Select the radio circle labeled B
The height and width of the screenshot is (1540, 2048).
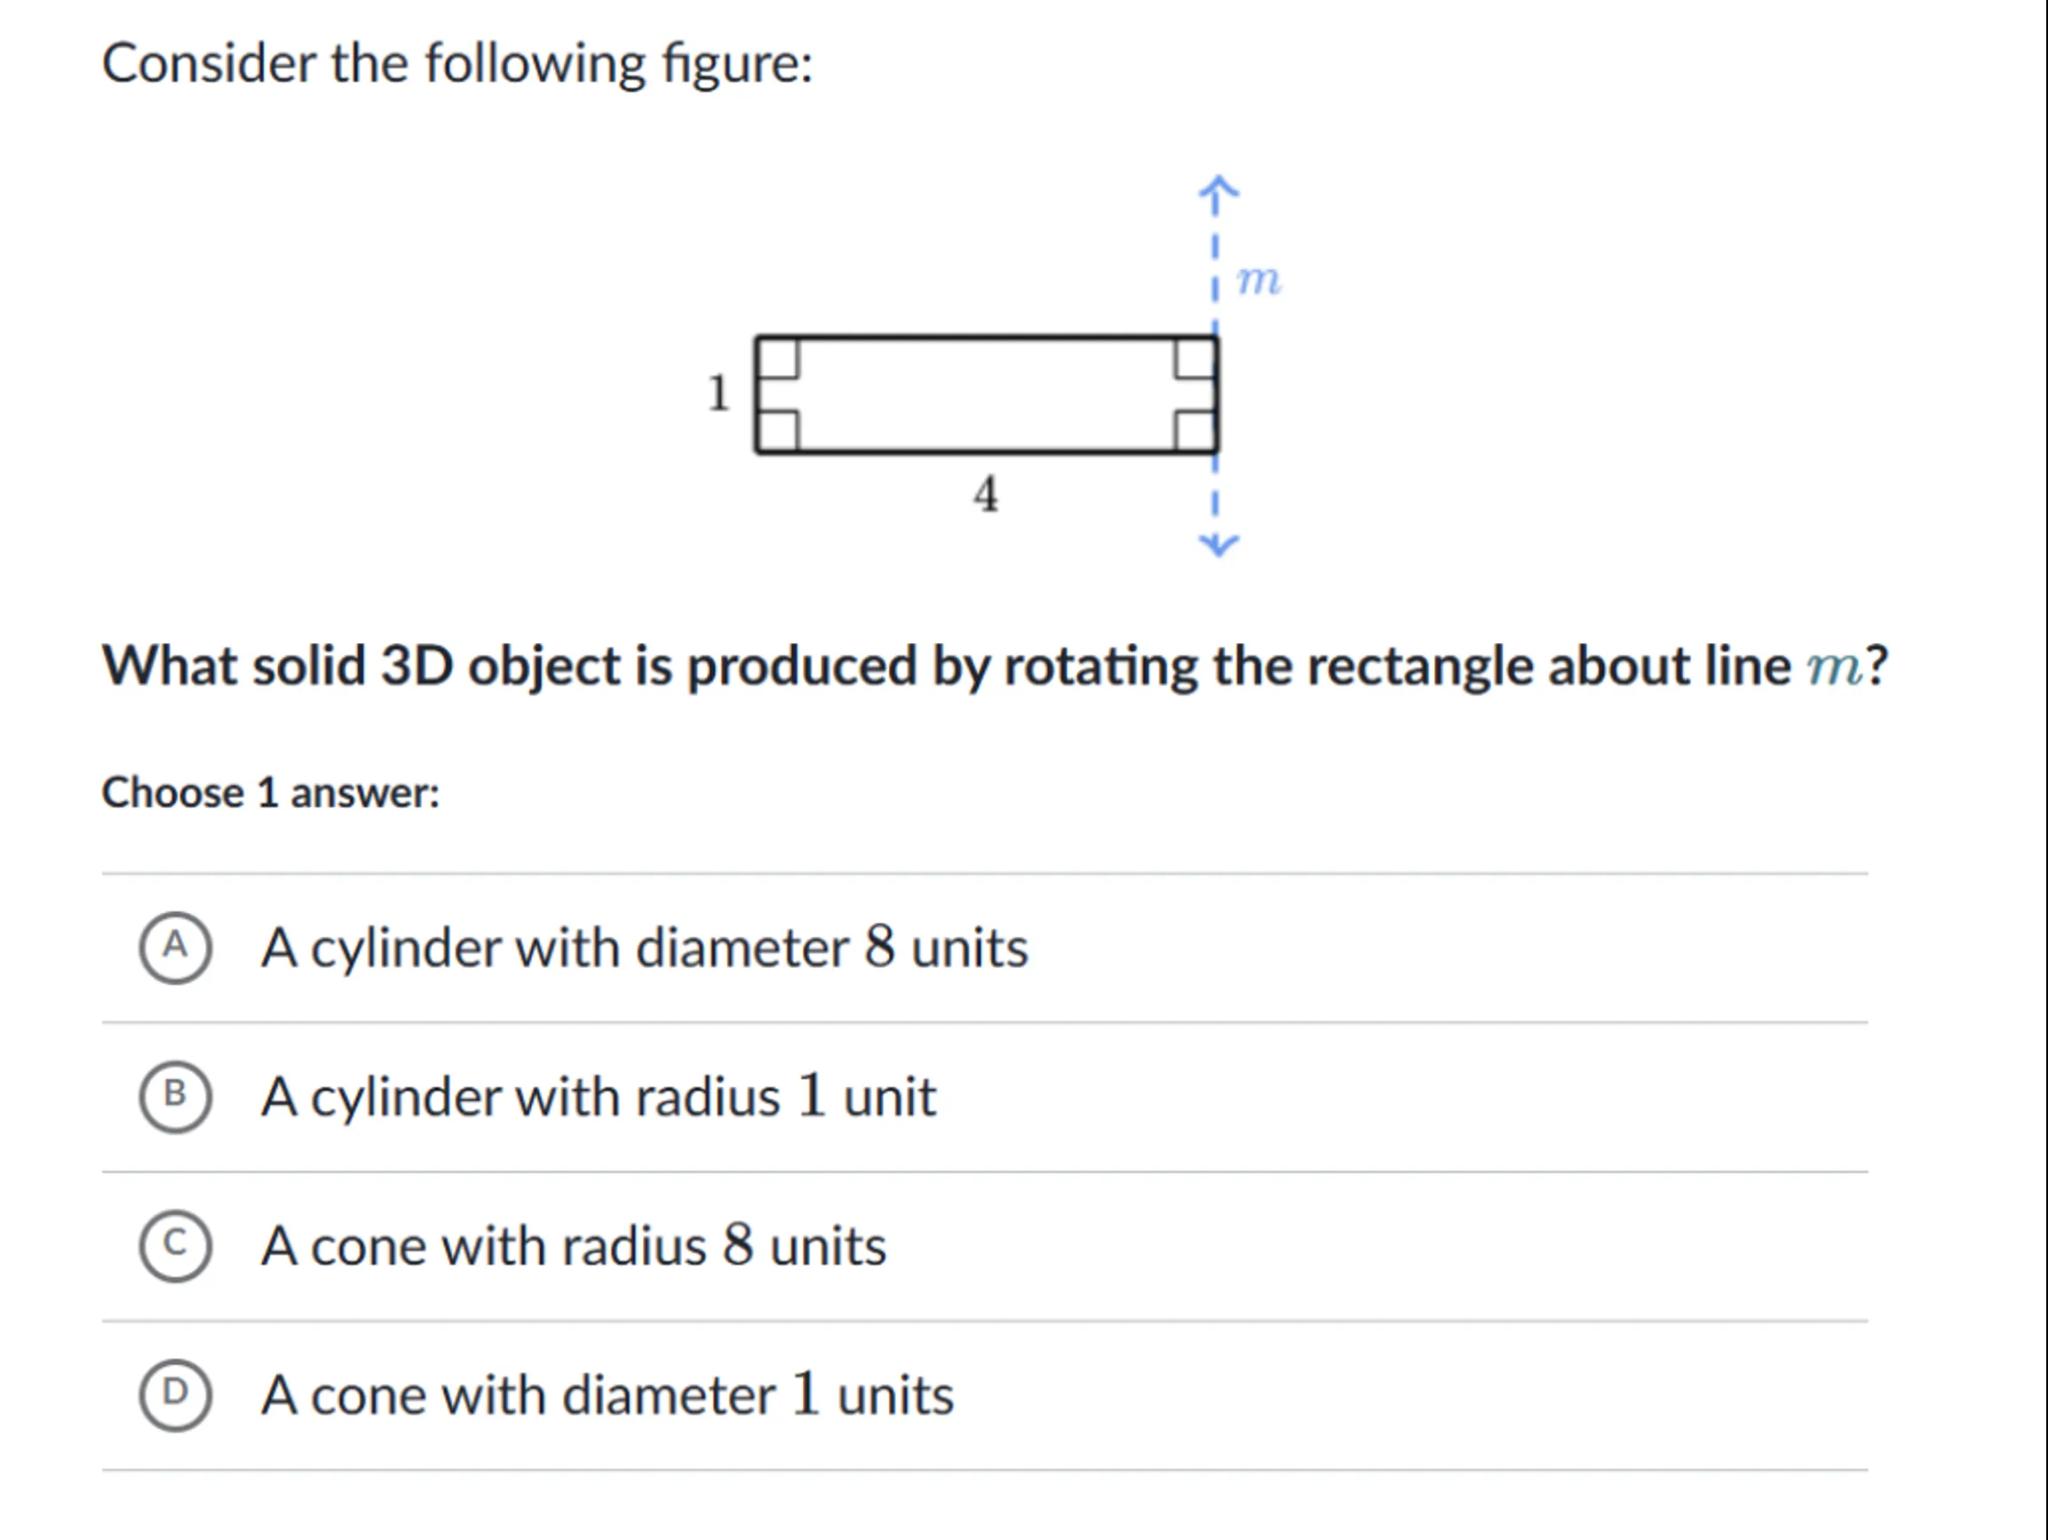[x=175, y=1096]
